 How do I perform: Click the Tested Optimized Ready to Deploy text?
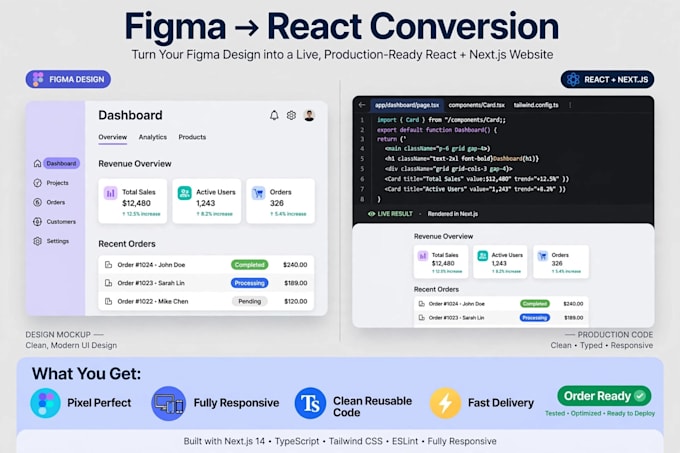[600, 413]
